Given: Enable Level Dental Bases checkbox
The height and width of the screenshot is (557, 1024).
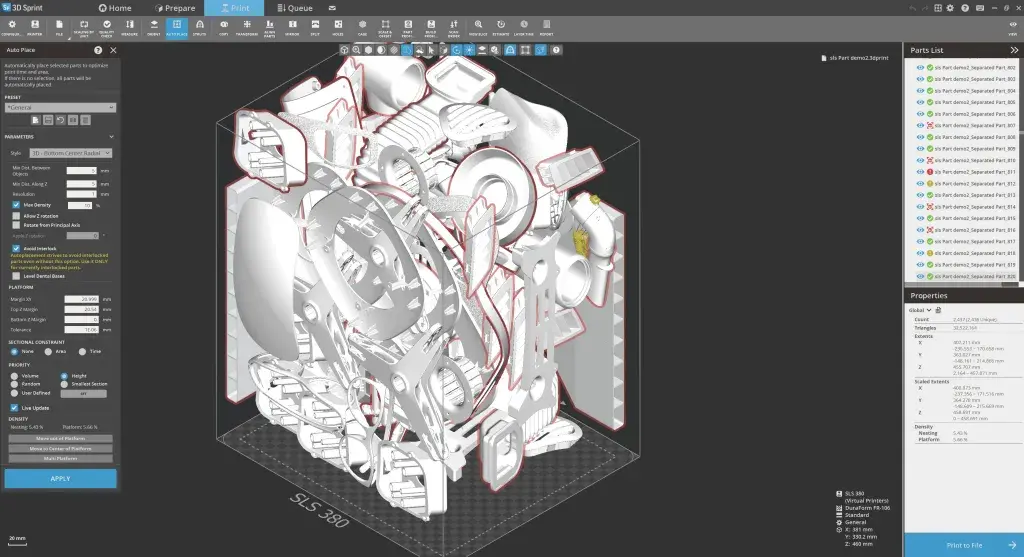Looking at the screenshot, I should 16,276.
